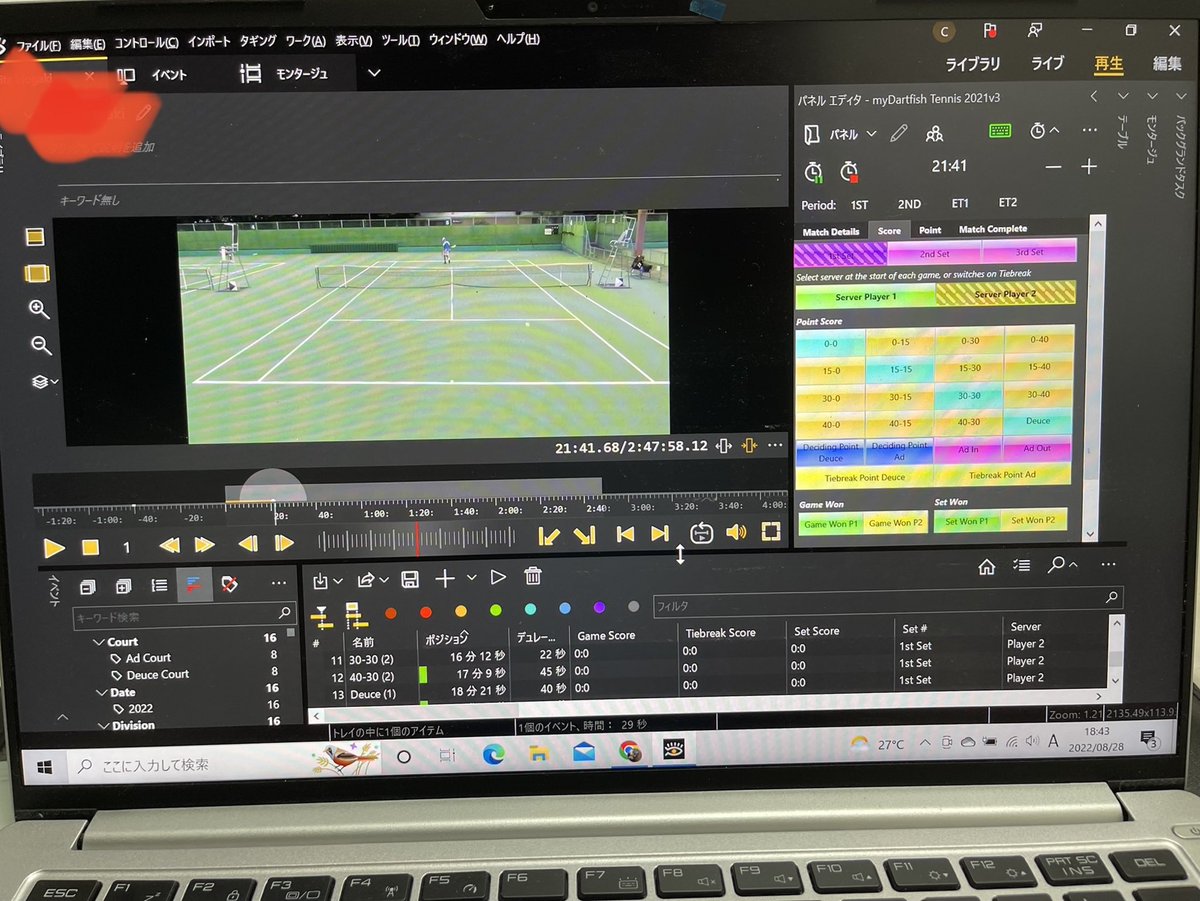
Task: Click the pencil edit icon in the panel editor
Action: (x=899, y=133)
